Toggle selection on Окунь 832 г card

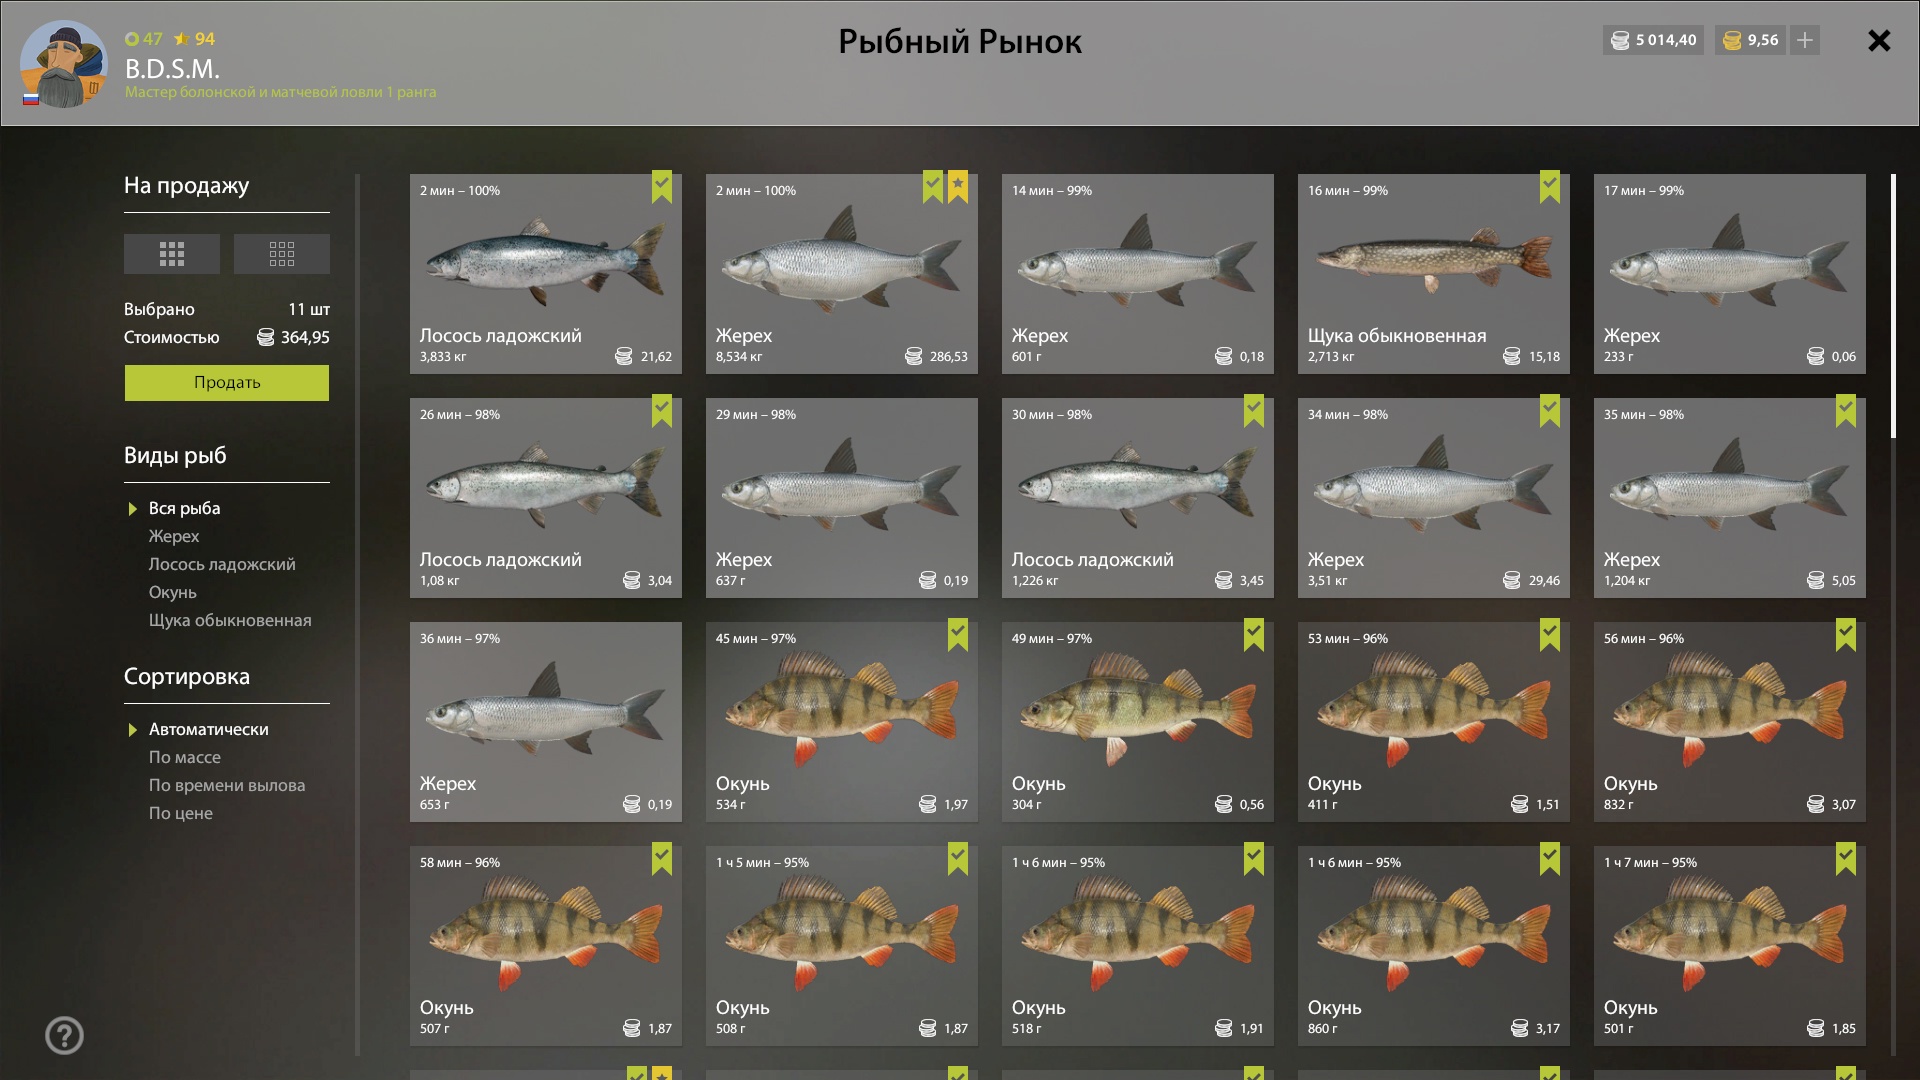coord(1729,722)
